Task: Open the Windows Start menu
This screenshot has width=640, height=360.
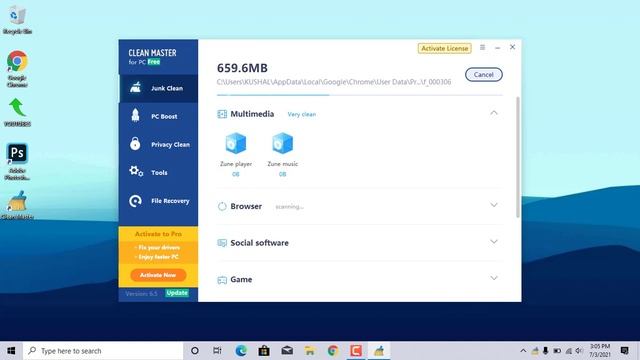Action: [x=11, y=351]
